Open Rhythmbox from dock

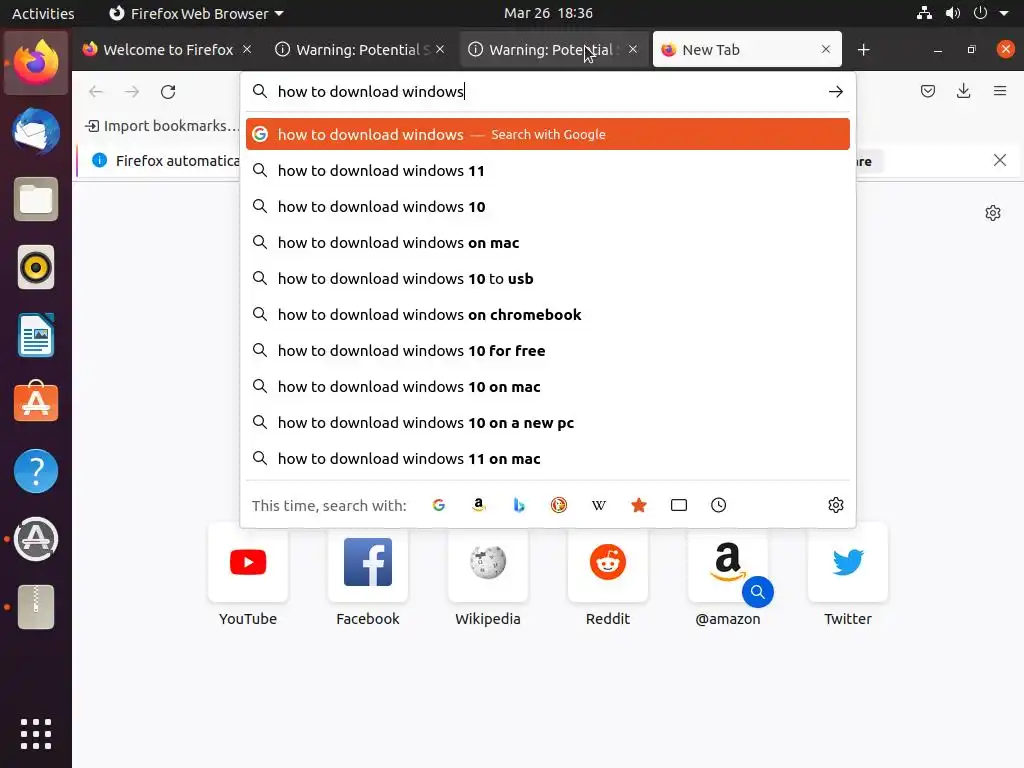pyautogui.click(x=36, y=267)
